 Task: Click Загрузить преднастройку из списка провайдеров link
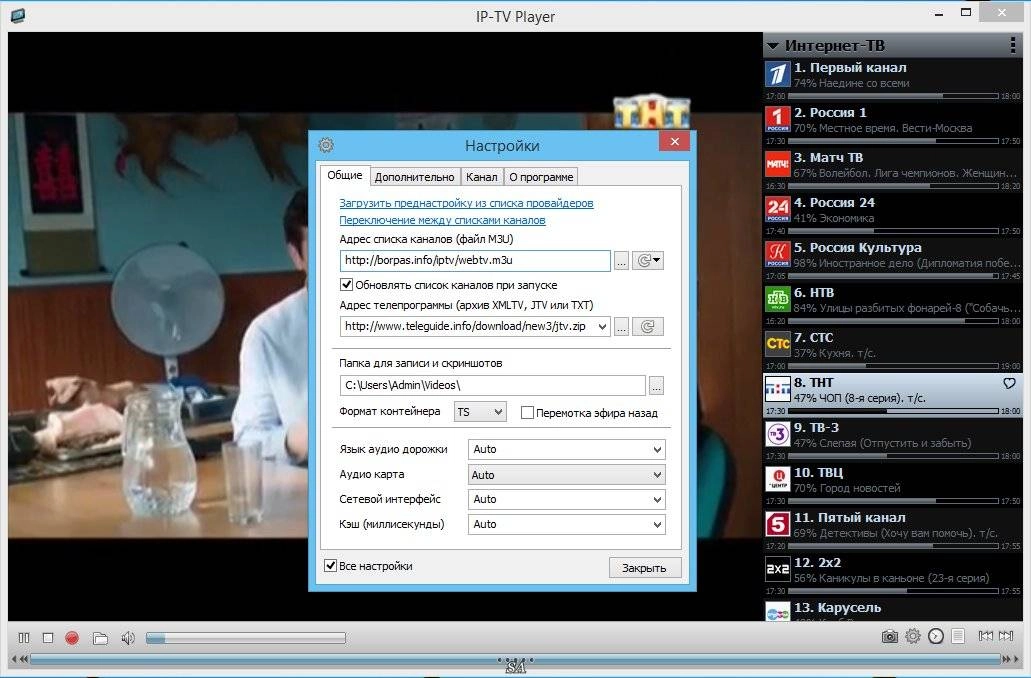pyautogui.click(x=466, y=203)
